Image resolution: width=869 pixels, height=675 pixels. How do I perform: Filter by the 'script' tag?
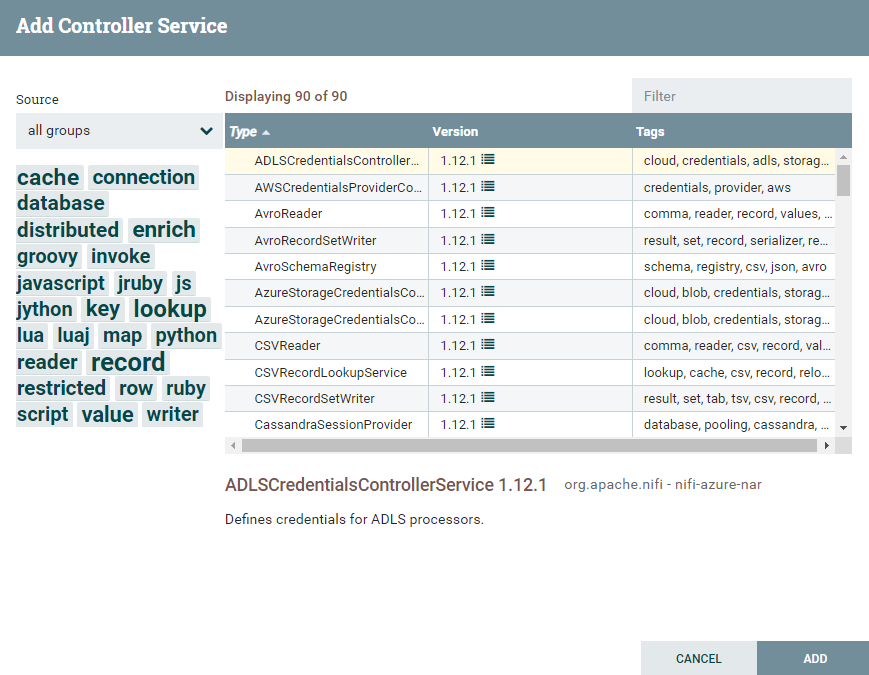click(x=43, y=415)
